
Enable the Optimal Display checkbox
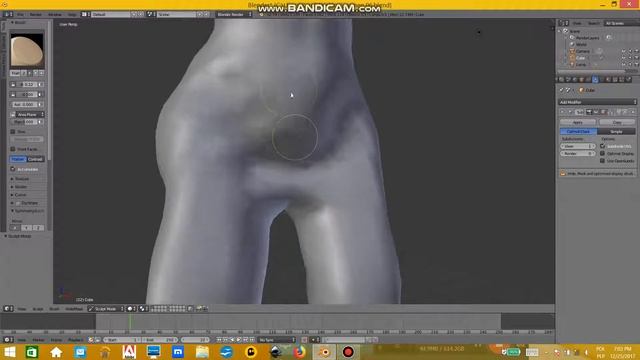pyautogui.click(x=602, y=153)
